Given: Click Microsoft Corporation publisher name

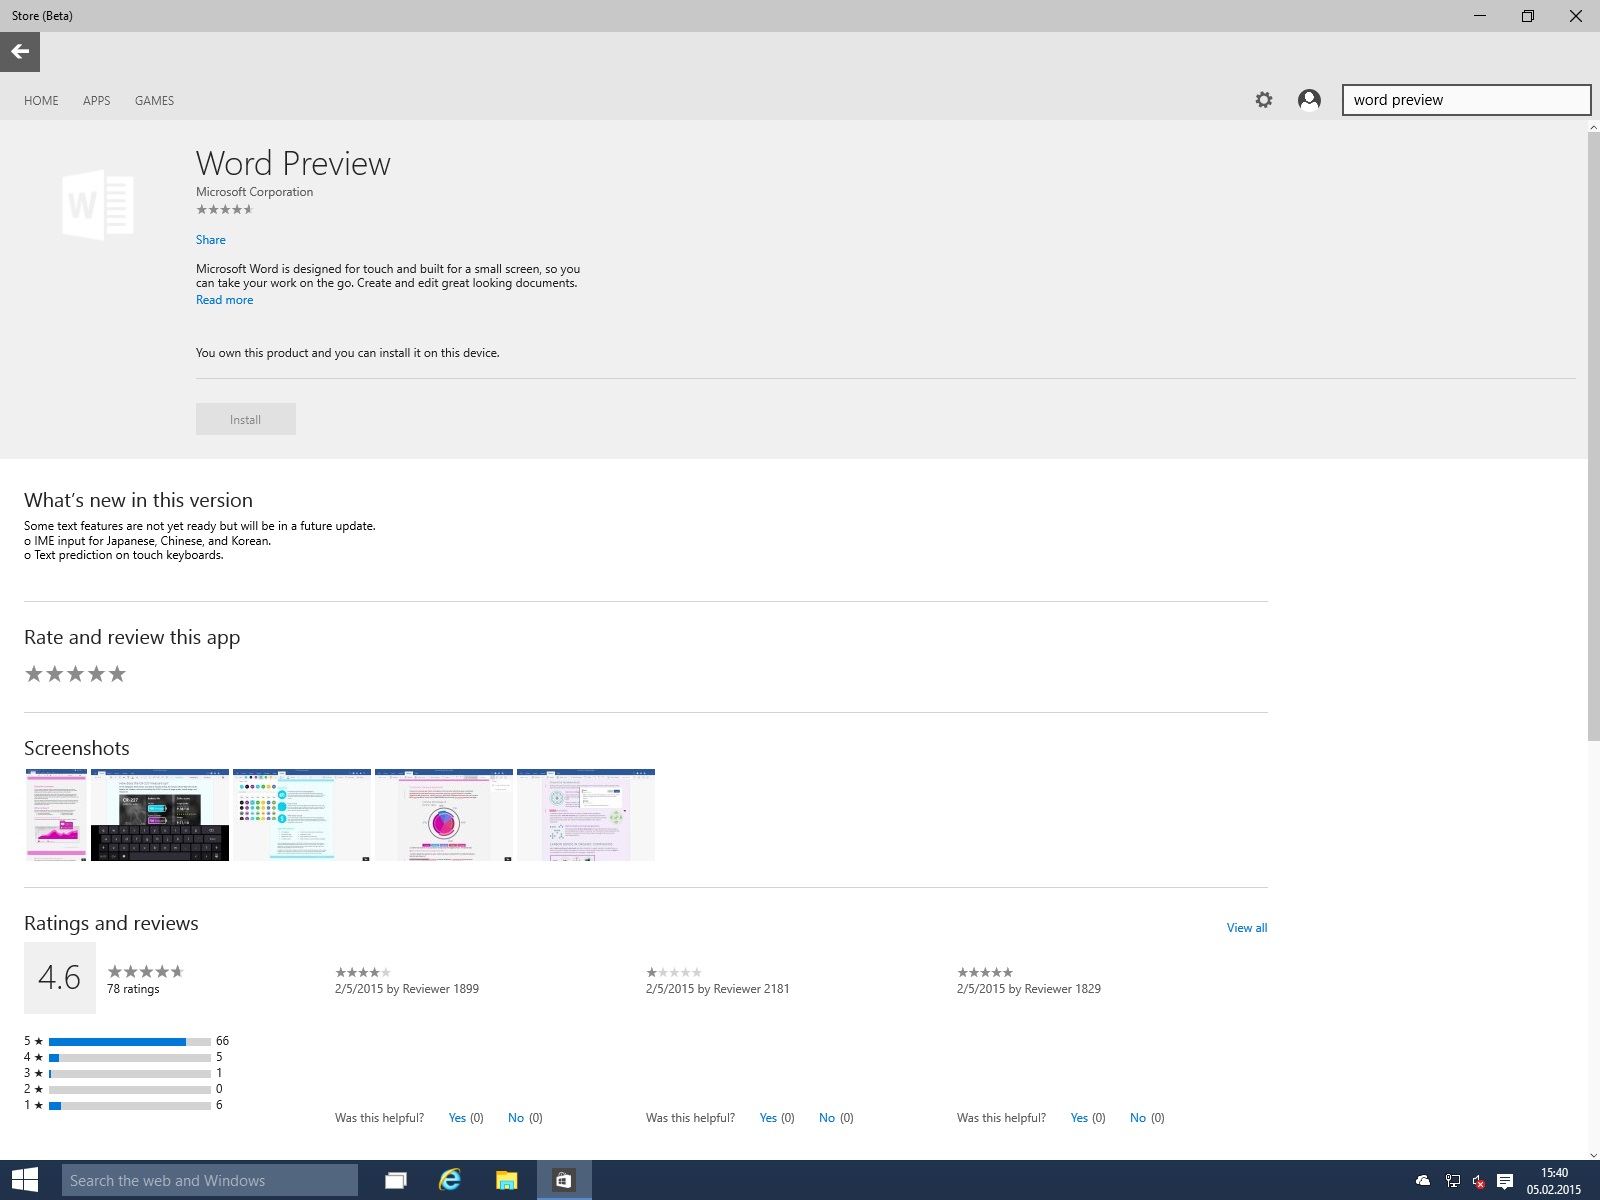Looking at the screenshot, I should point(254,192).
